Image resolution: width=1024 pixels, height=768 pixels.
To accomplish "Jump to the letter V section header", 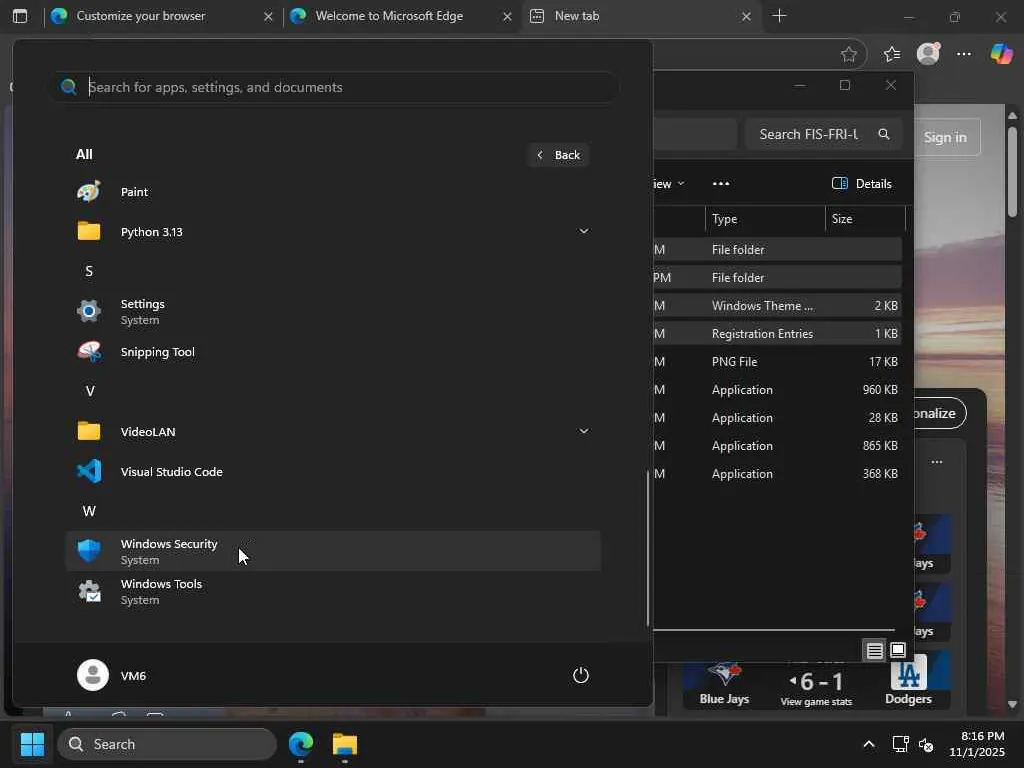I will tap(90, 391).
